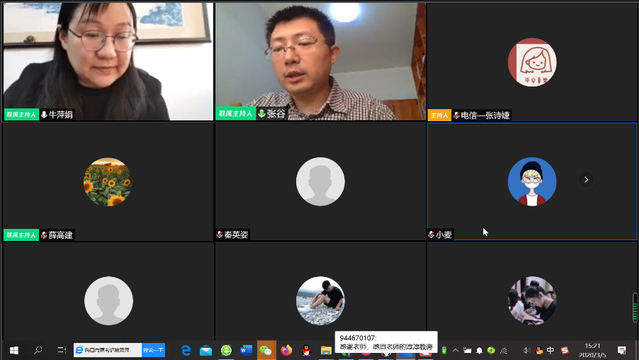Click the taskbar browser search input field
Viewport: 639px width, 360px height.
pyautogui.click(x=108, y=350)
